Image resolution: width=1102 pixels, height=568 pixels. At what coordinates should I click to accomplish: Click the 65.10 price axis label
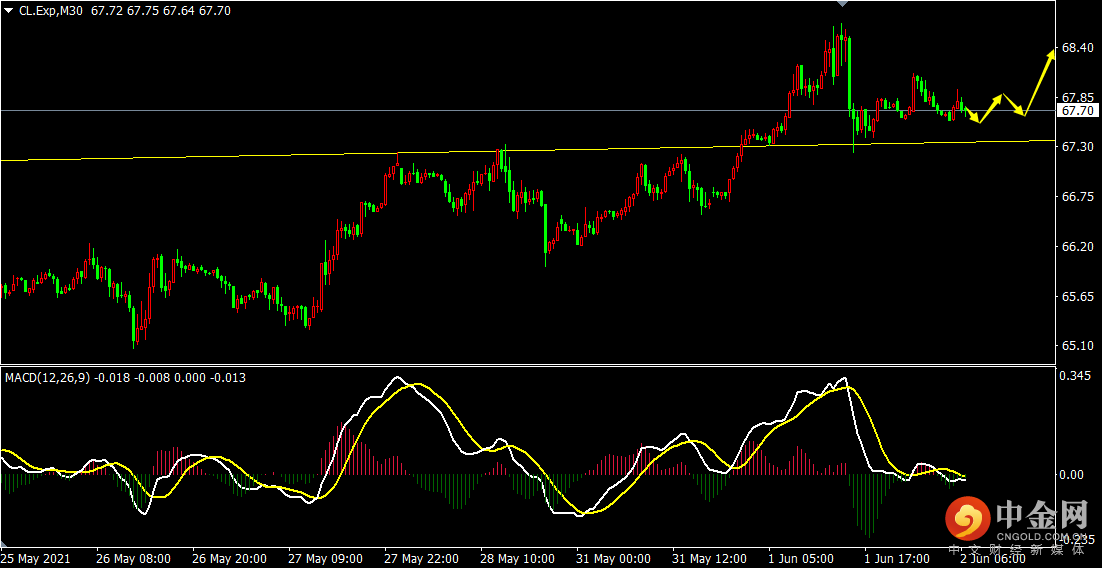click(x=1077, y=346)
